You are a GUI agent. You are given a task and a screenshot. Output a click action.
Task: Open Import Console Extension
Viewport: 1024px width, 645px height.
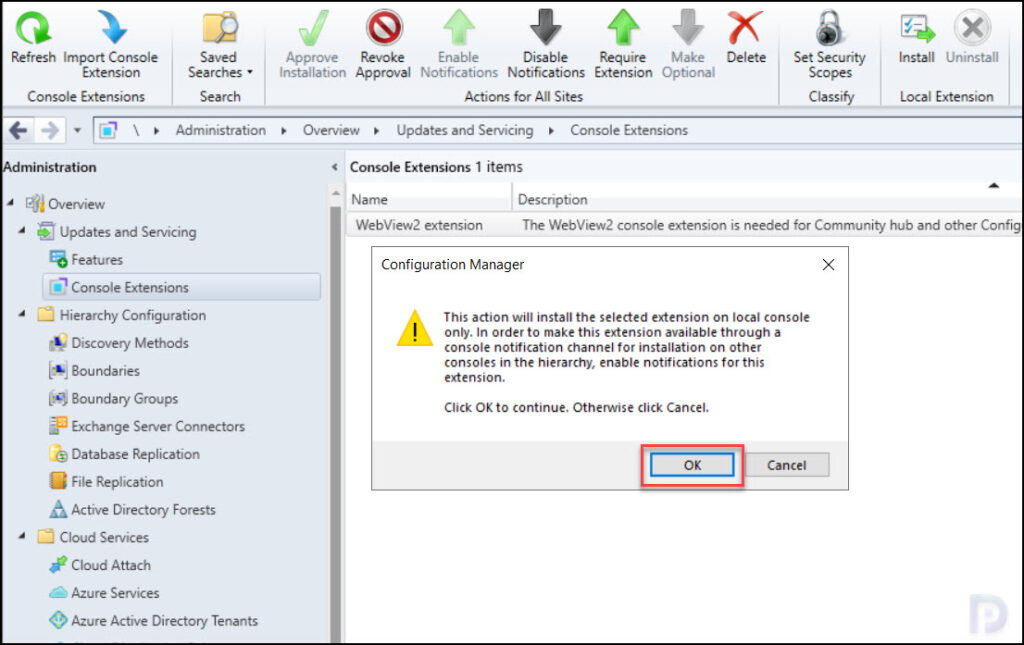[x=111, y=44]
